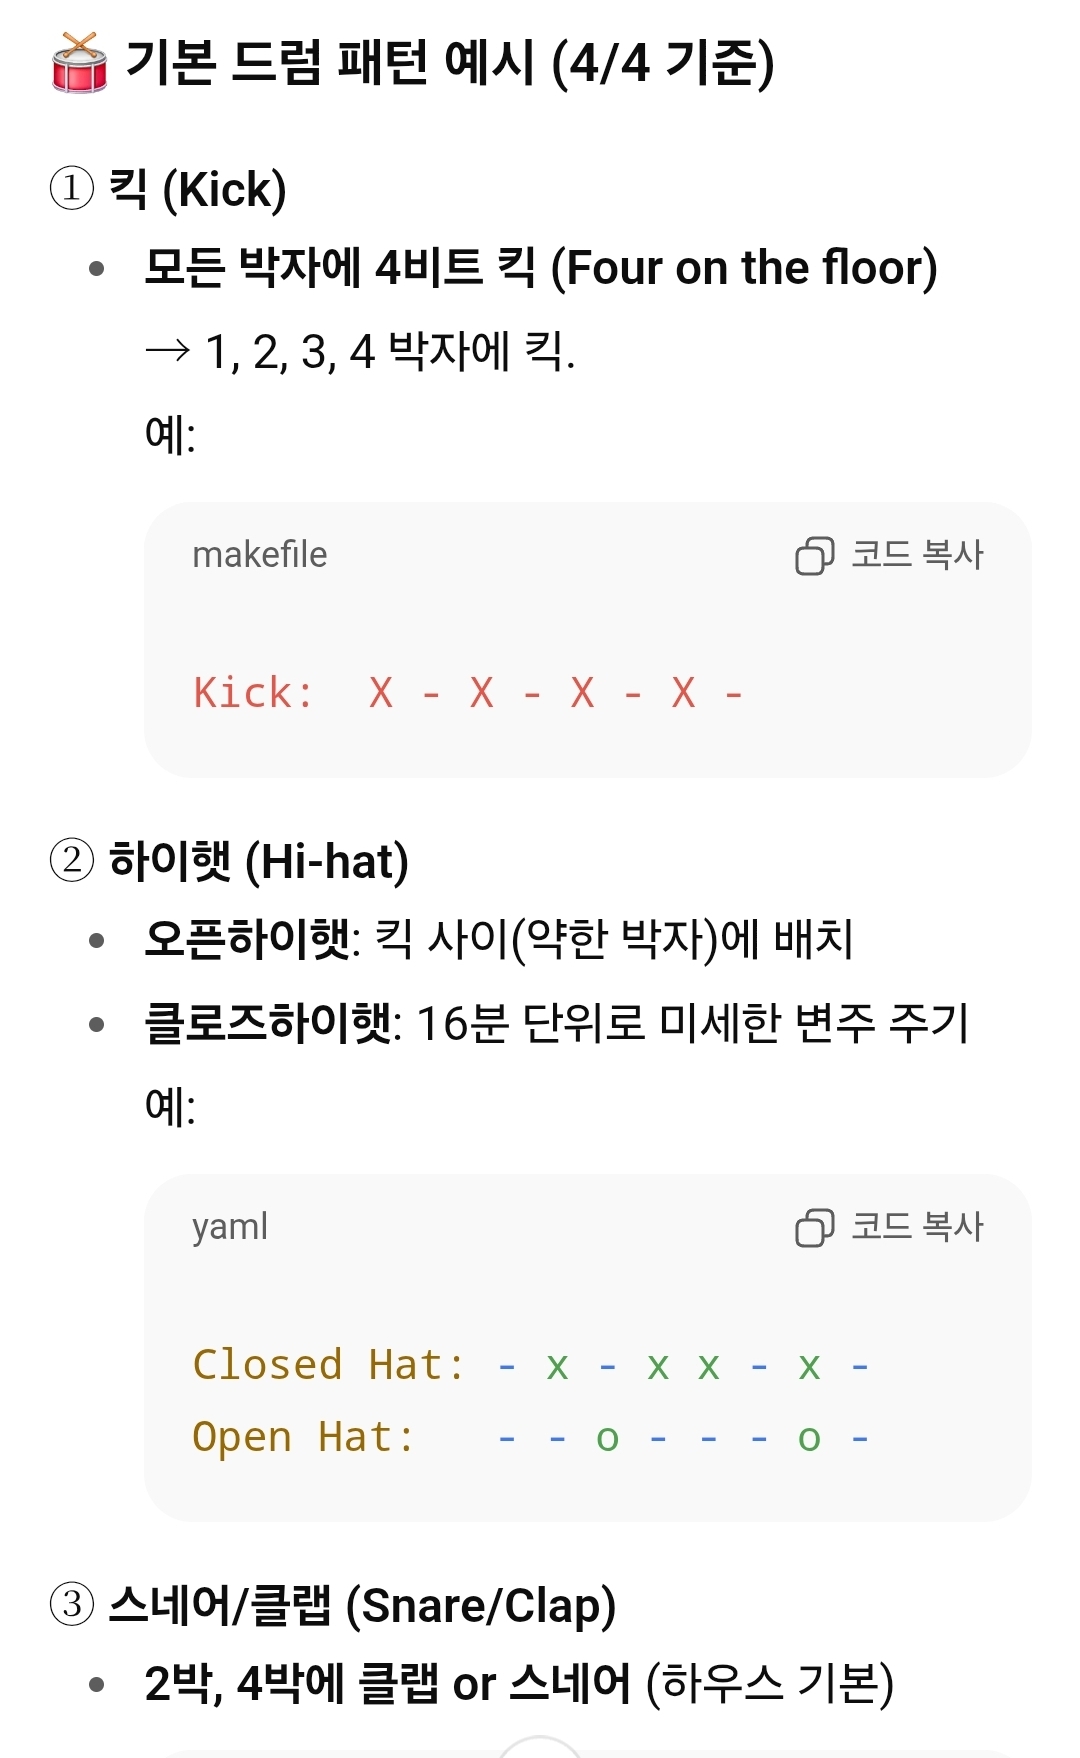Click the "클로즈하이햇" bullet item
1080x1758 pixels.
556,1023
